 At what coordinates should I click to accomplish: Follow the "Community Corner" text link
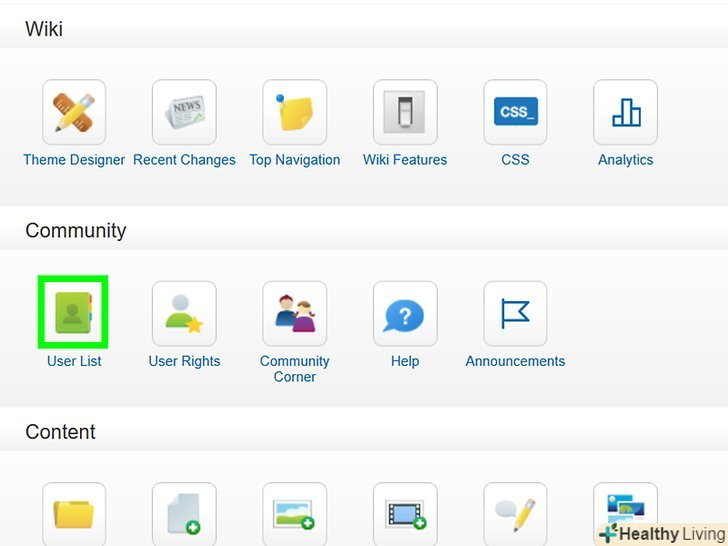(x=294, y=369)
